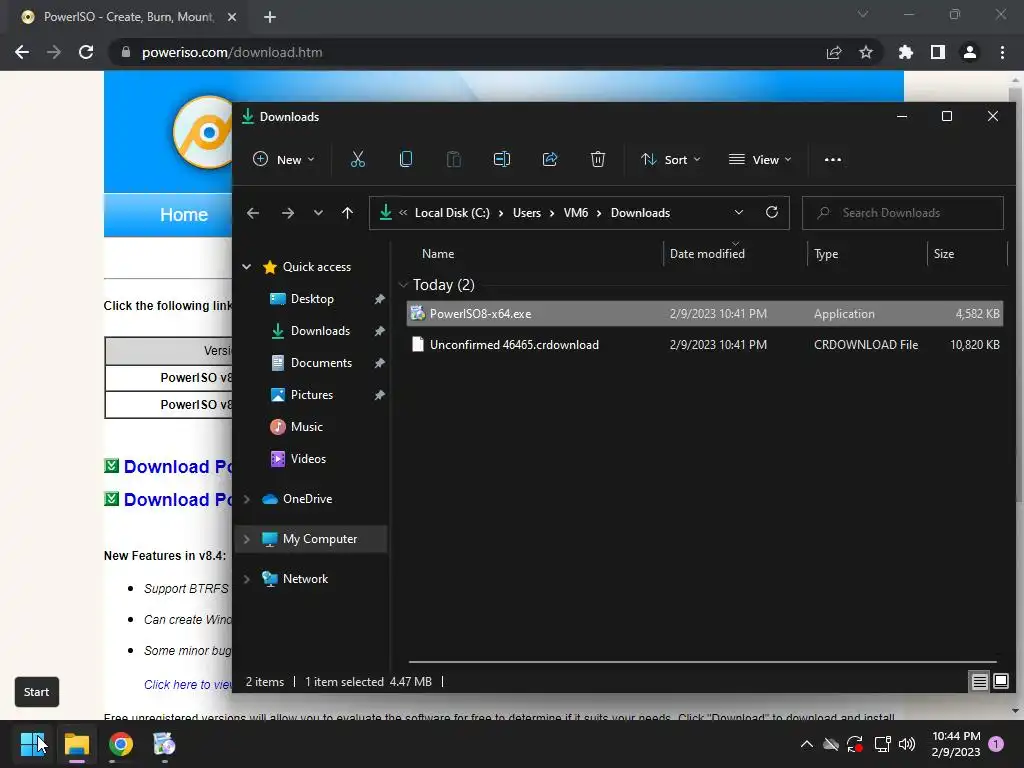This screenshot has width=1024, height=768.
Task: Click the Rename icon in Explorer toolbar
Action: click(x=502, y=159)
